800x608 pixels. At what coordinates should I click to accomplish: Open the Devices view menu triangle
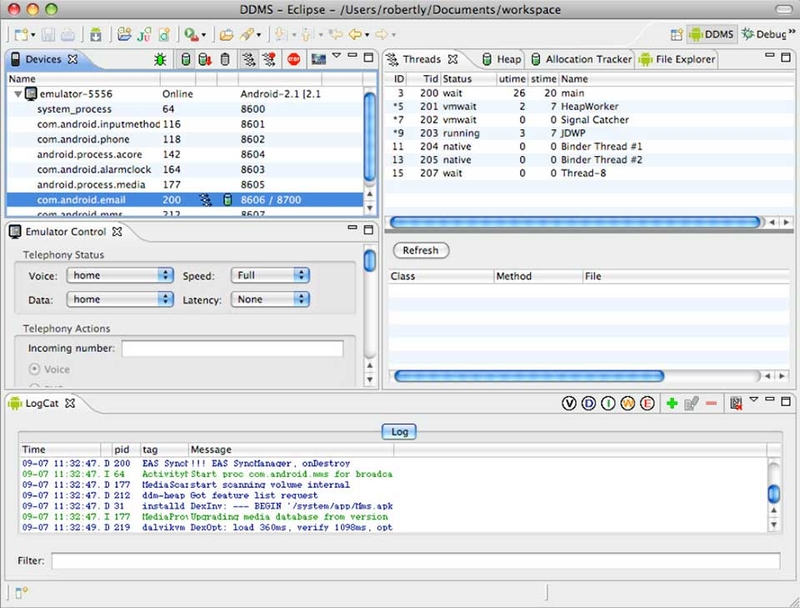337,55
